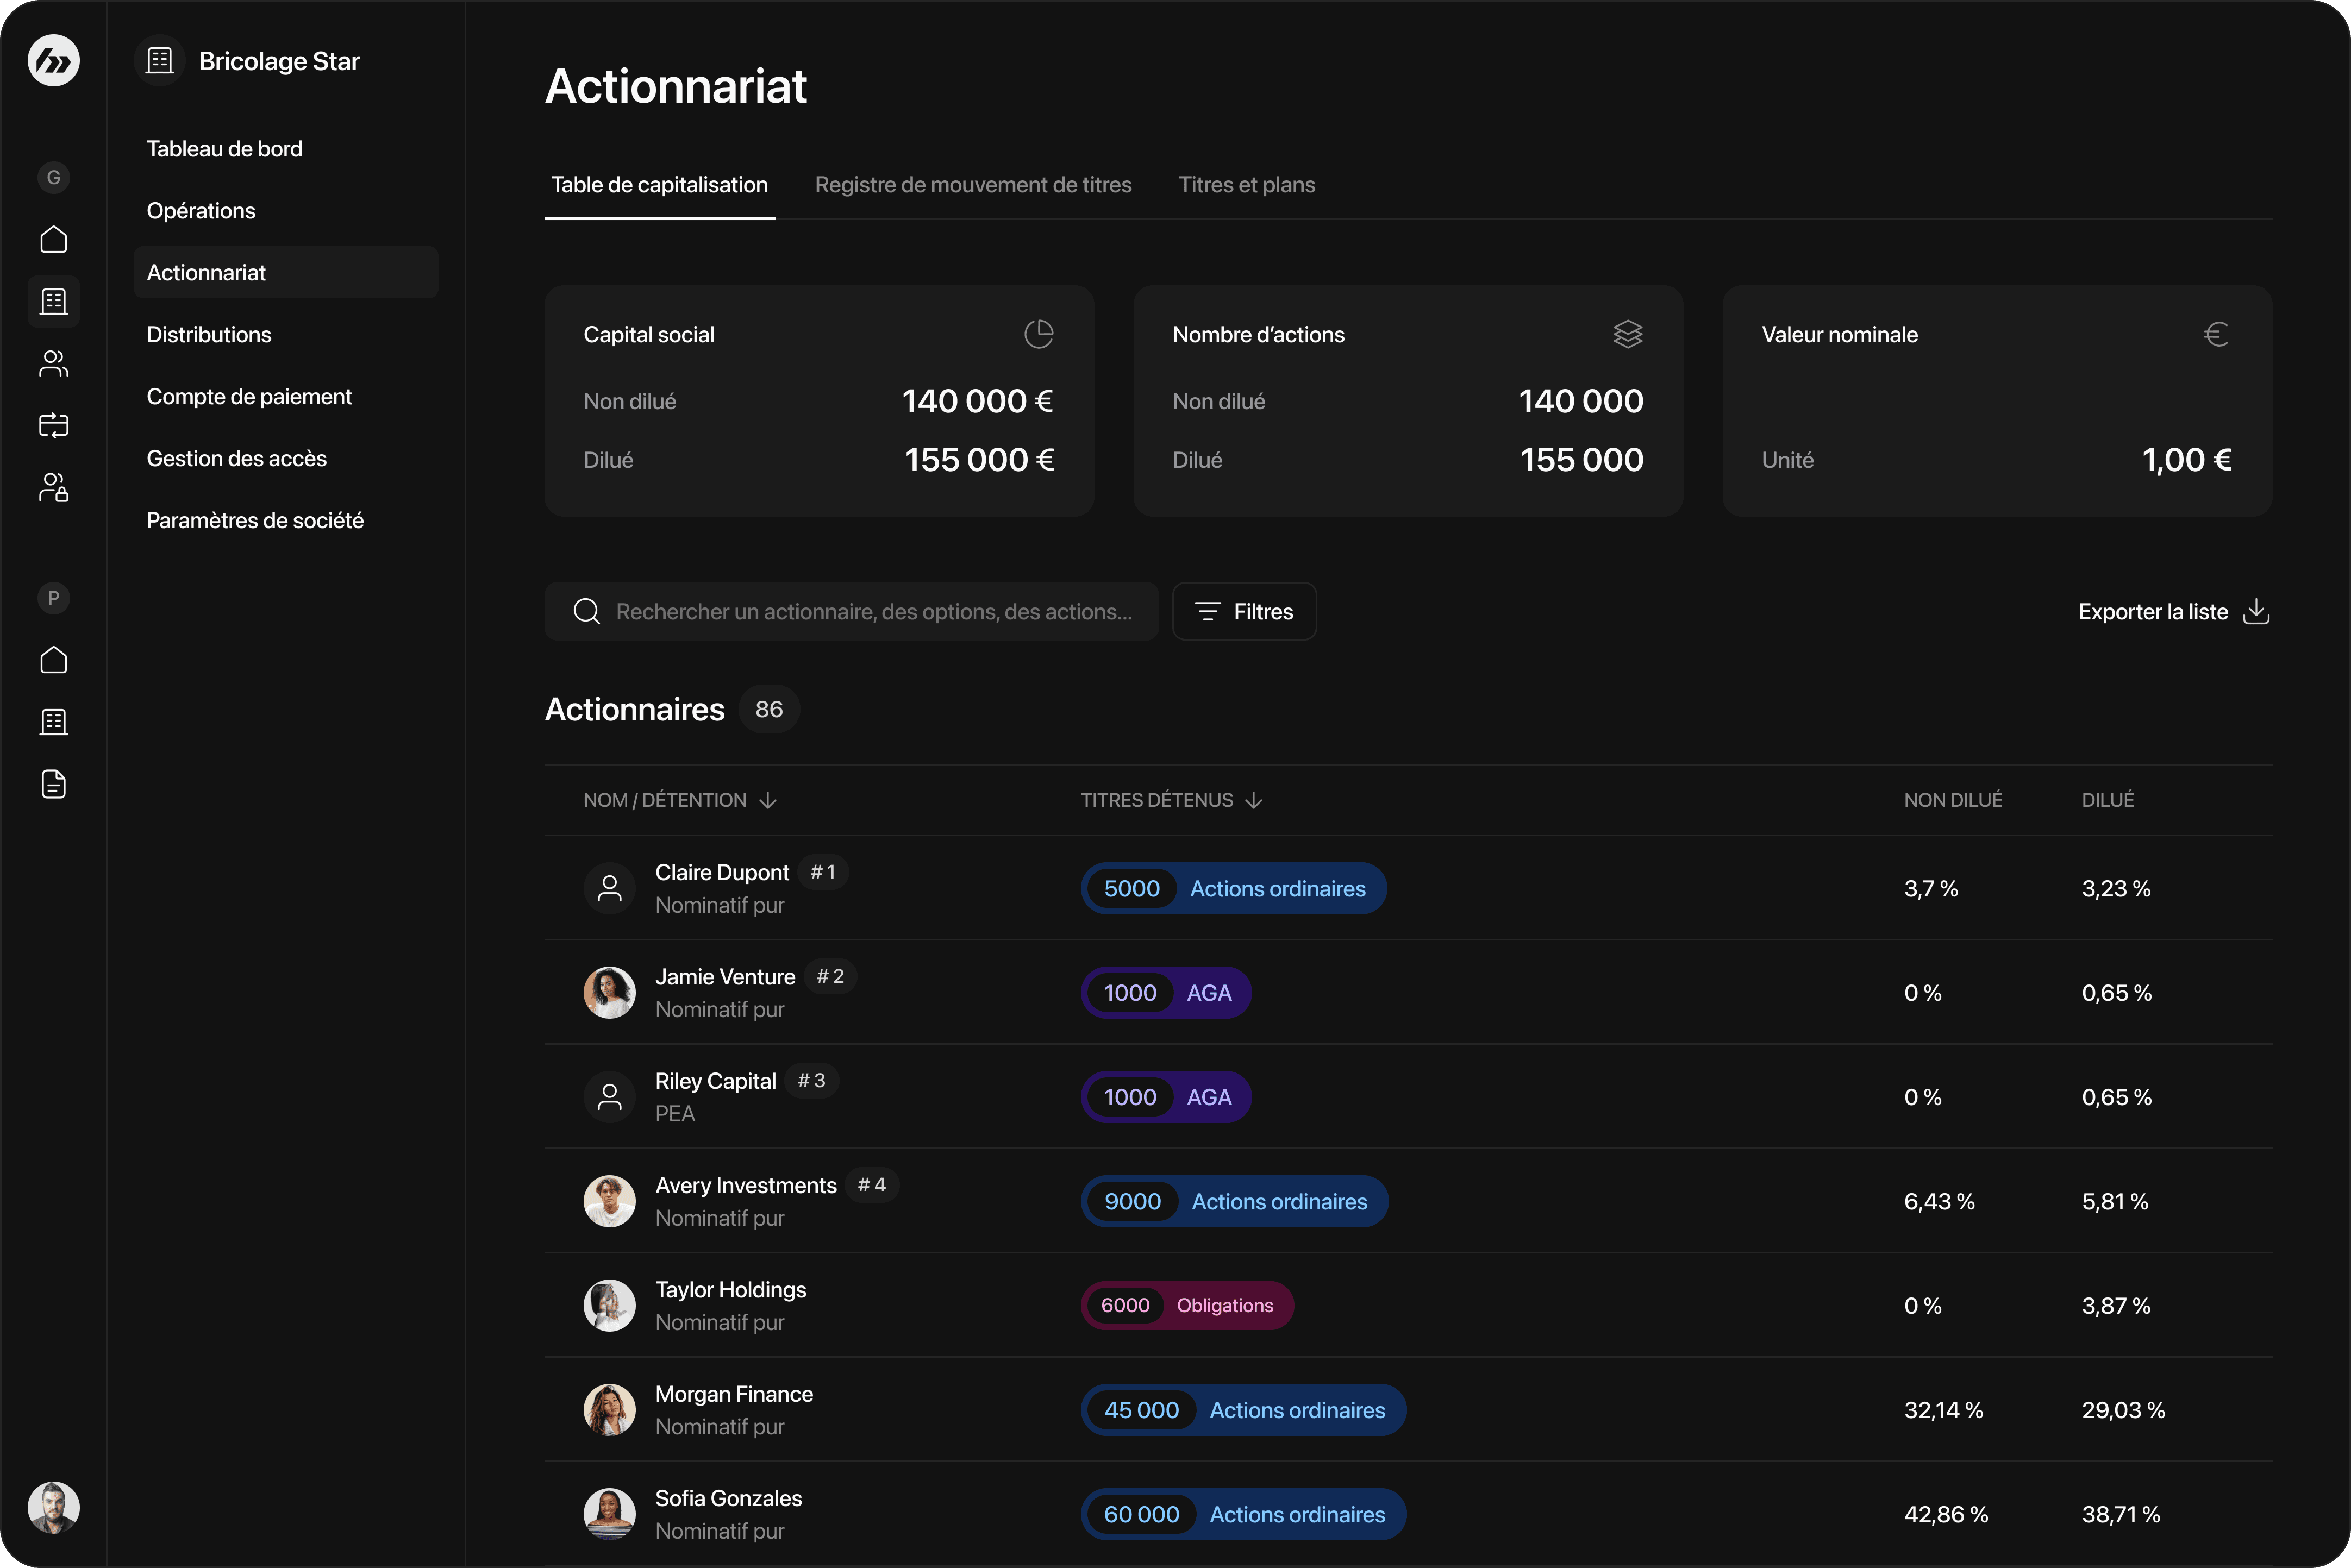Sort by the Titres détenus column arrow
The image size is (2351, 1568).
1254,801
